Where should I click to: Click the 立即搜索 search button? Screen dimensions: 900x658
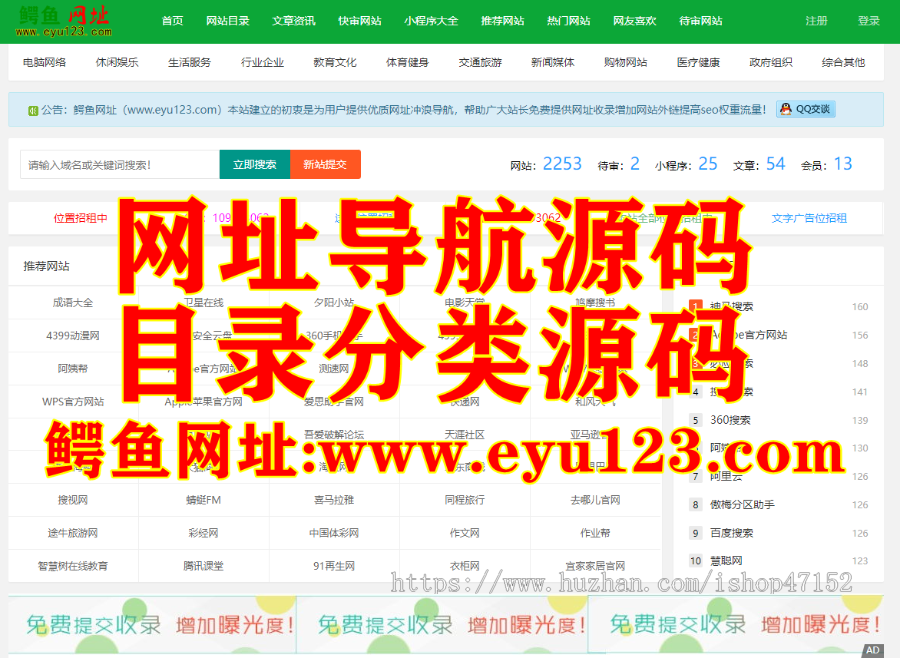254,165
